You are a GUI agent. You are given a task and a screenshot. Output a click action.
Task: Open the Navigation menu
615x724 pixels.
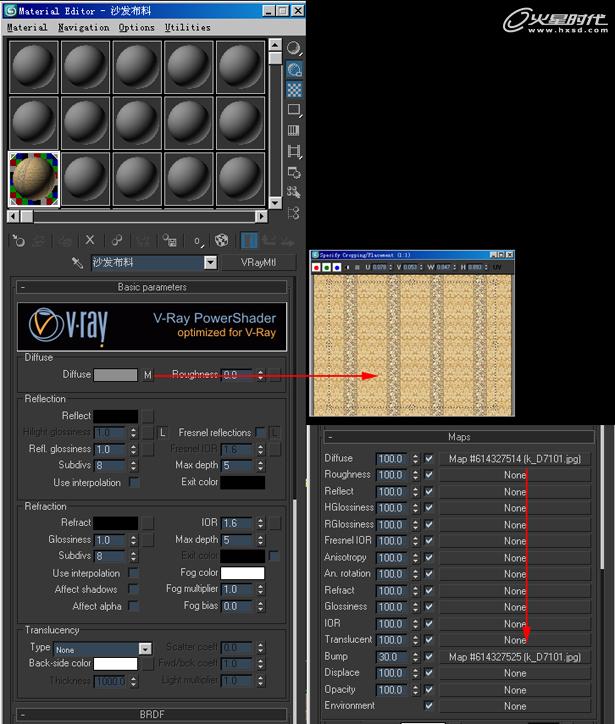point(84,28)
